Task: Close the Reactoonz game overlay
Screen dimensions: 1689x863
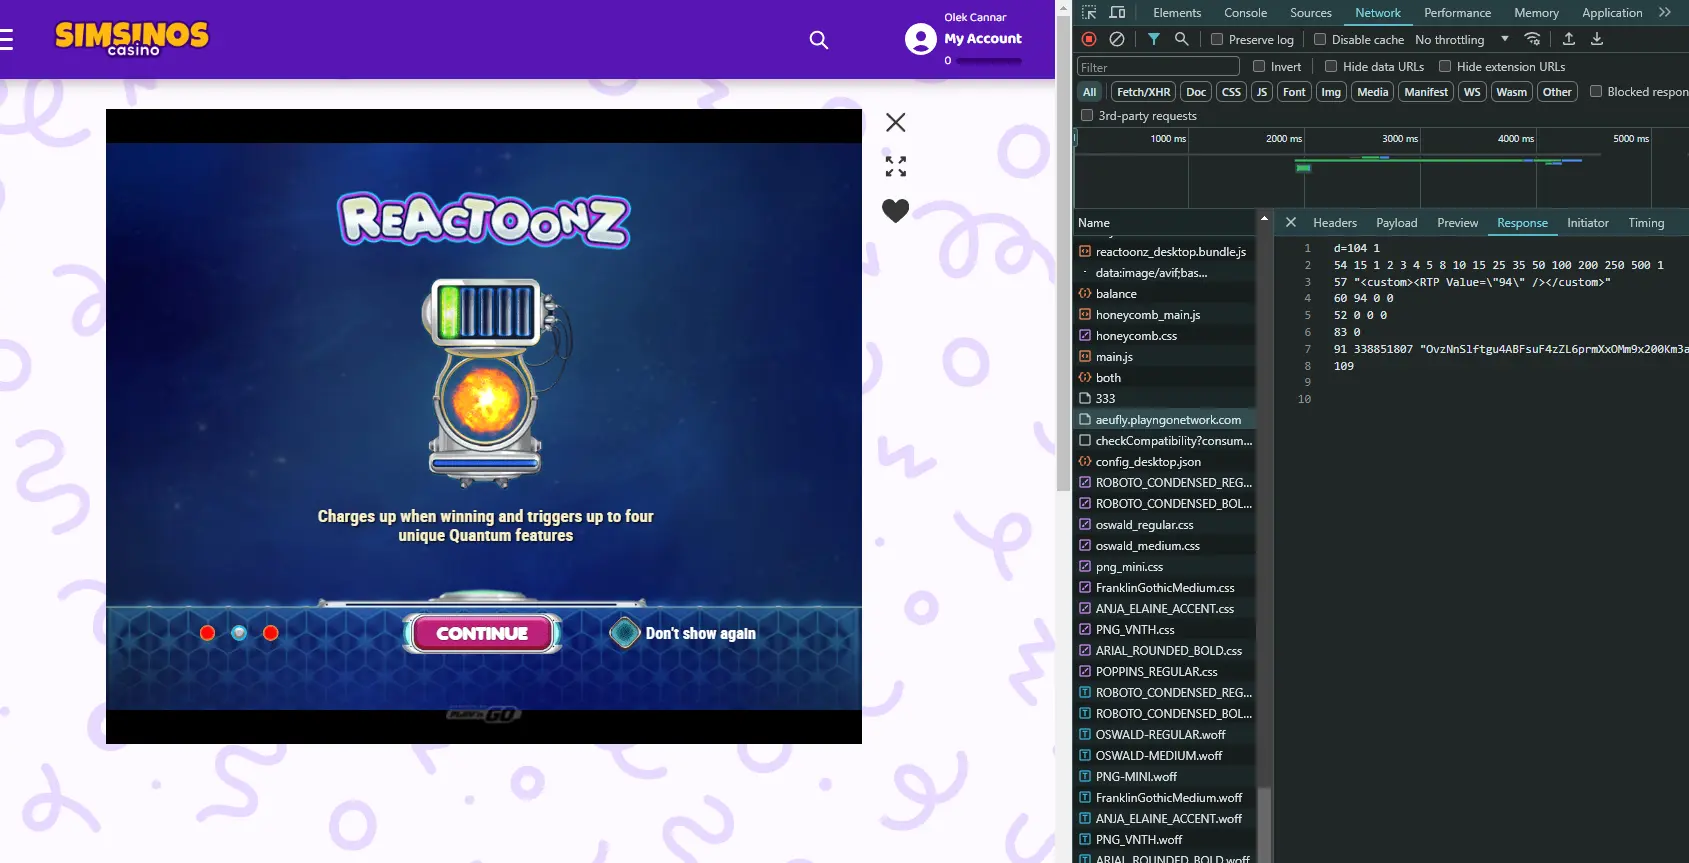Action: pyautogui.click(x=896, y=122)
